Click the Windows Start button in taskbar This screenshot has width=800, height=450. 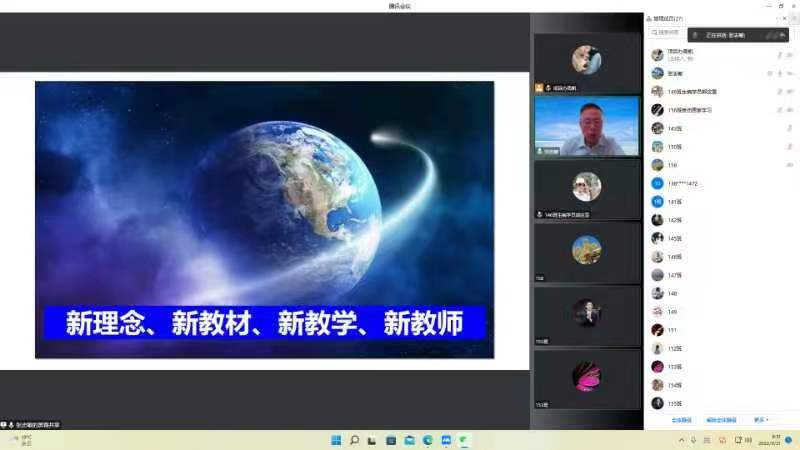pyautogui.click(x=335, y=440)
